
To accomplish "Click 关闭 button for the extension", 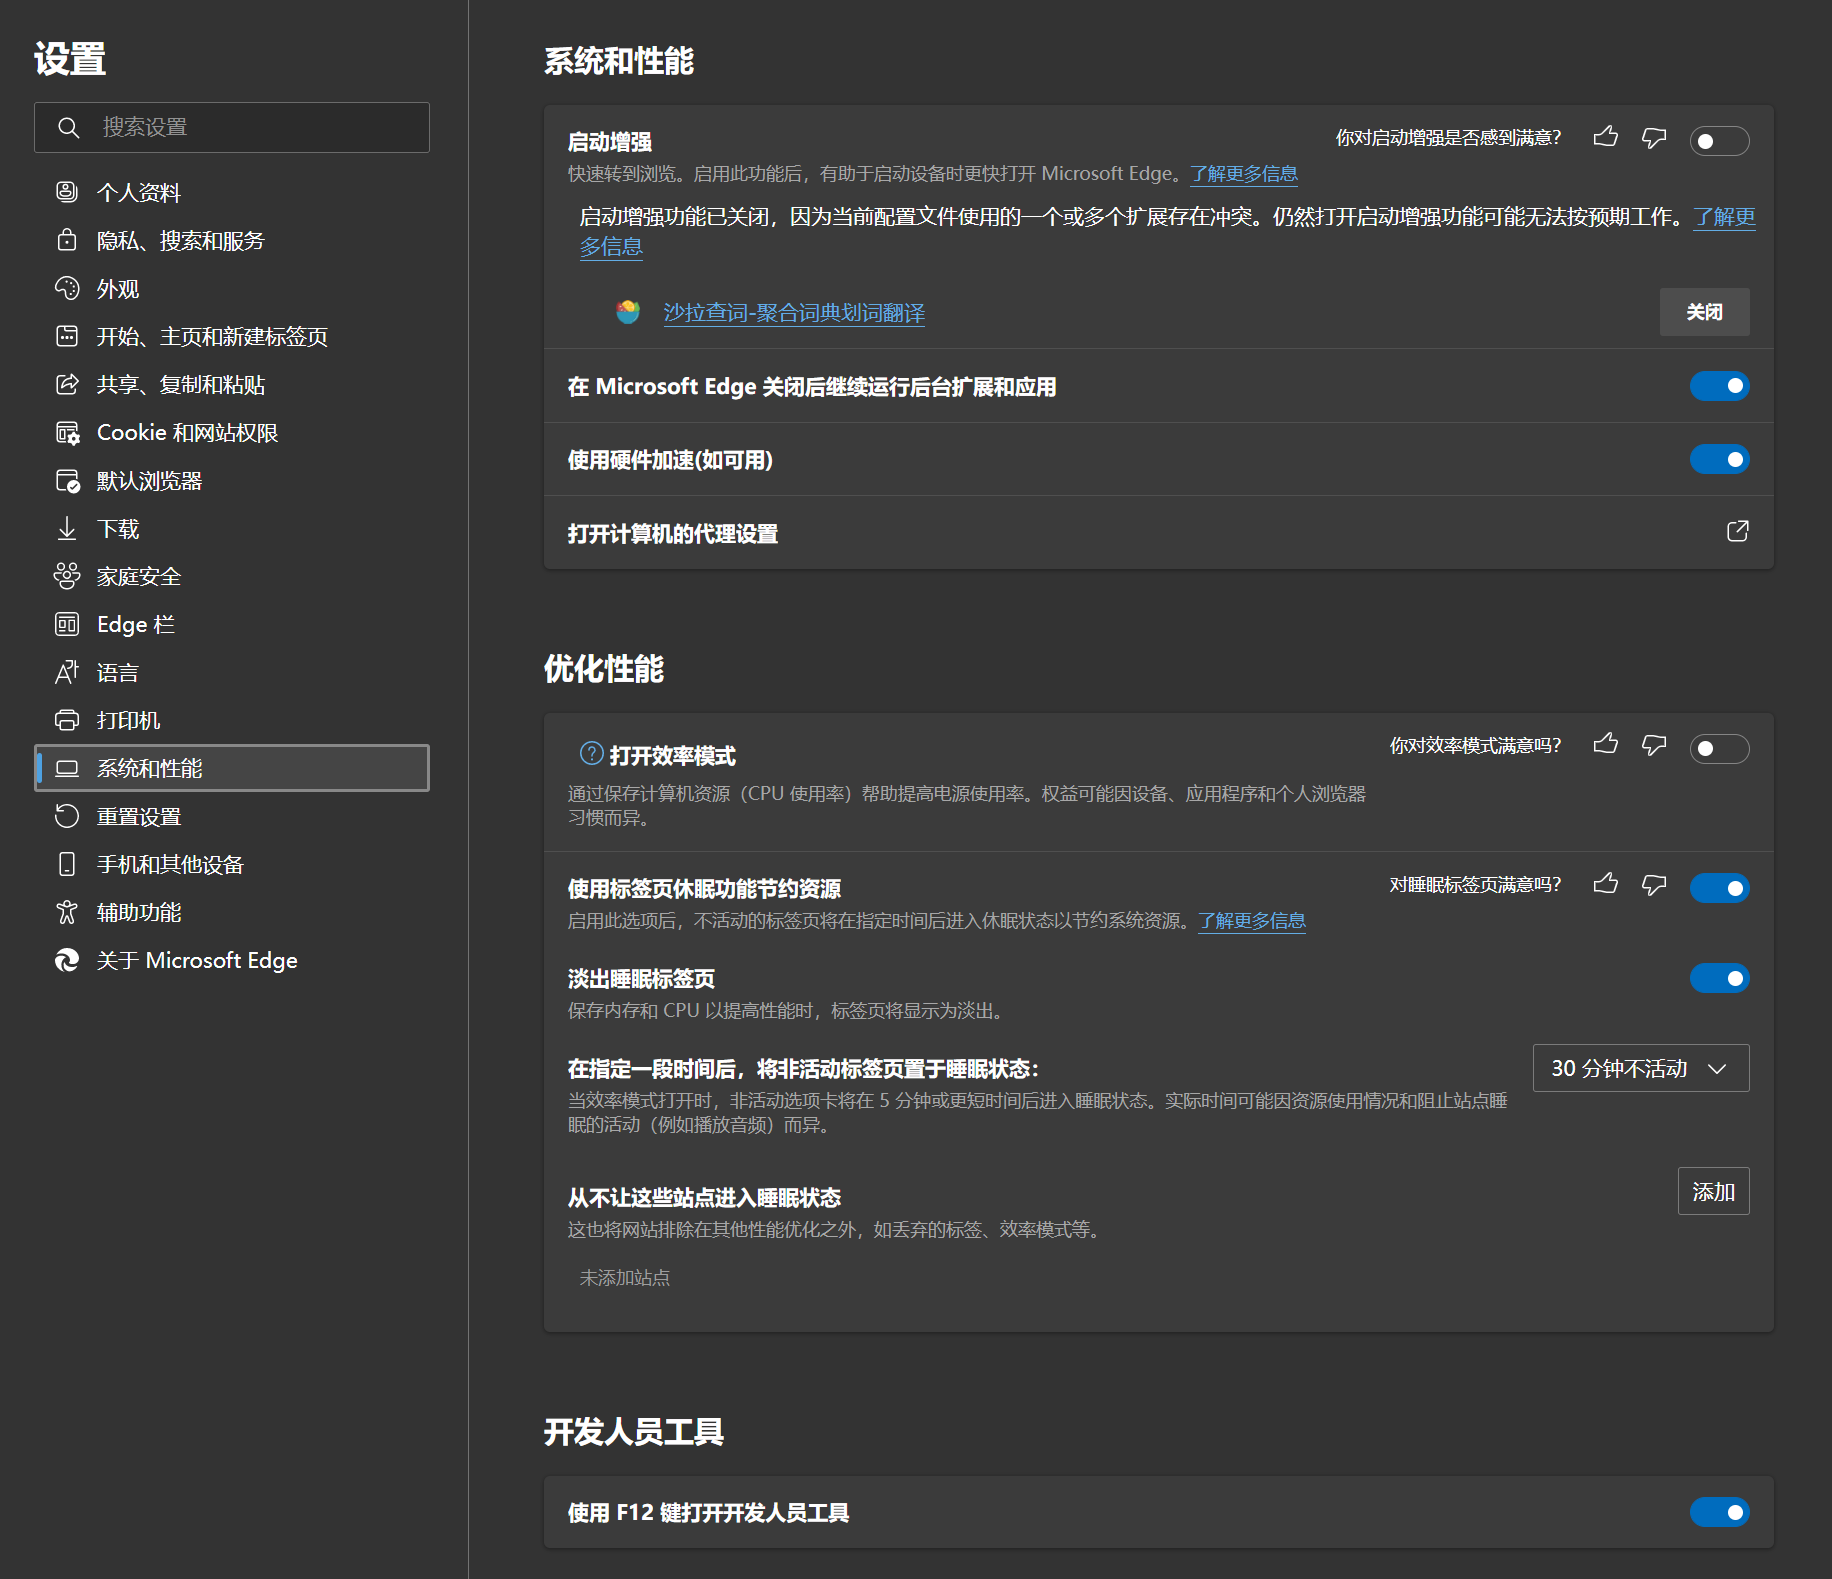I will (x=1703, y=312).
